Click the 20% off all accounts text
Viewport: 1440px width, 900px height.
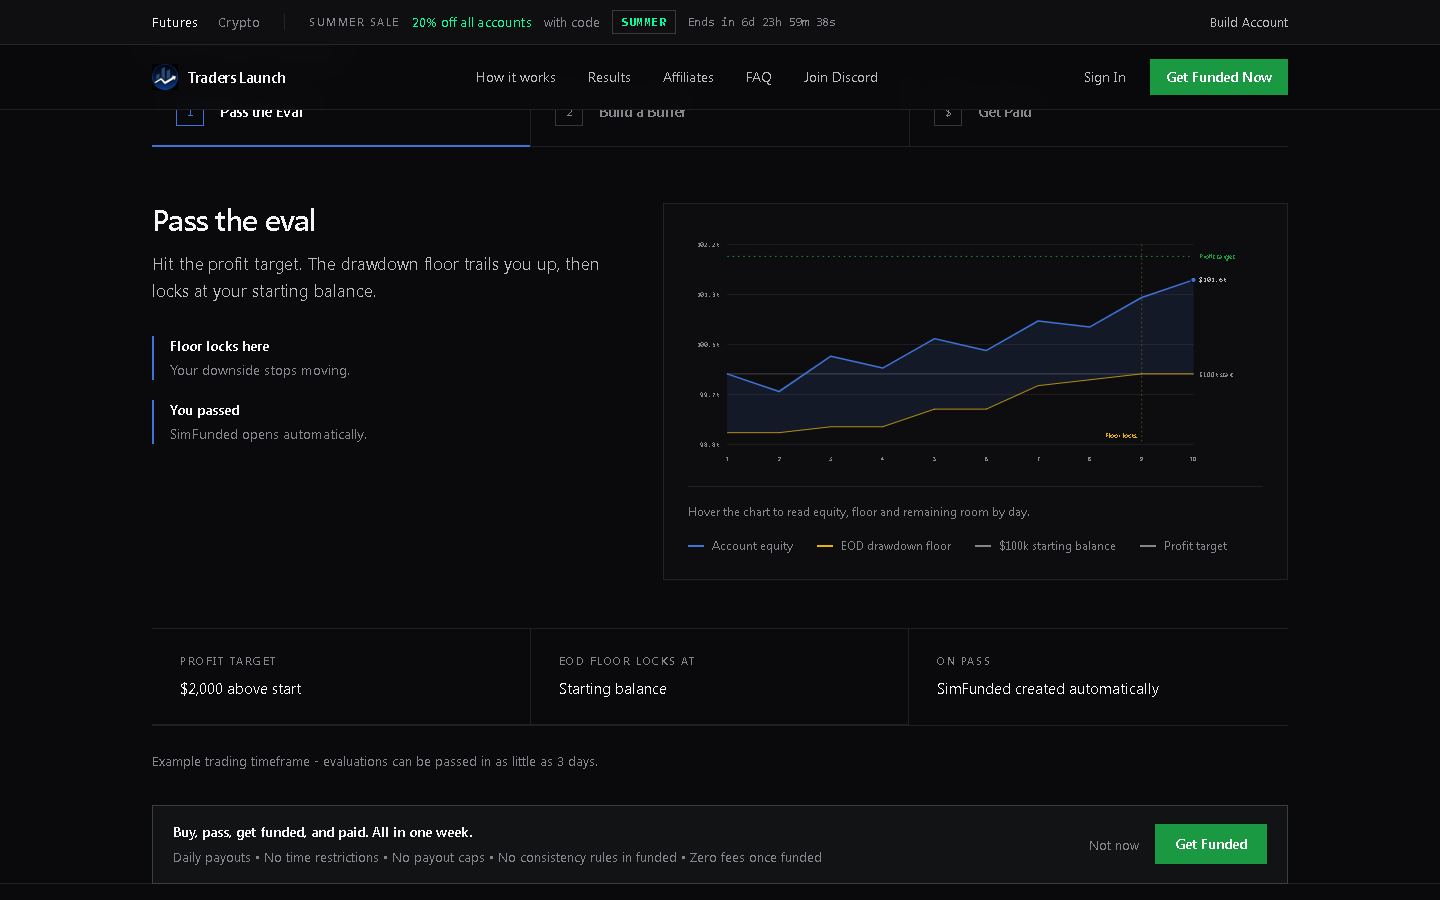(472, 22)
